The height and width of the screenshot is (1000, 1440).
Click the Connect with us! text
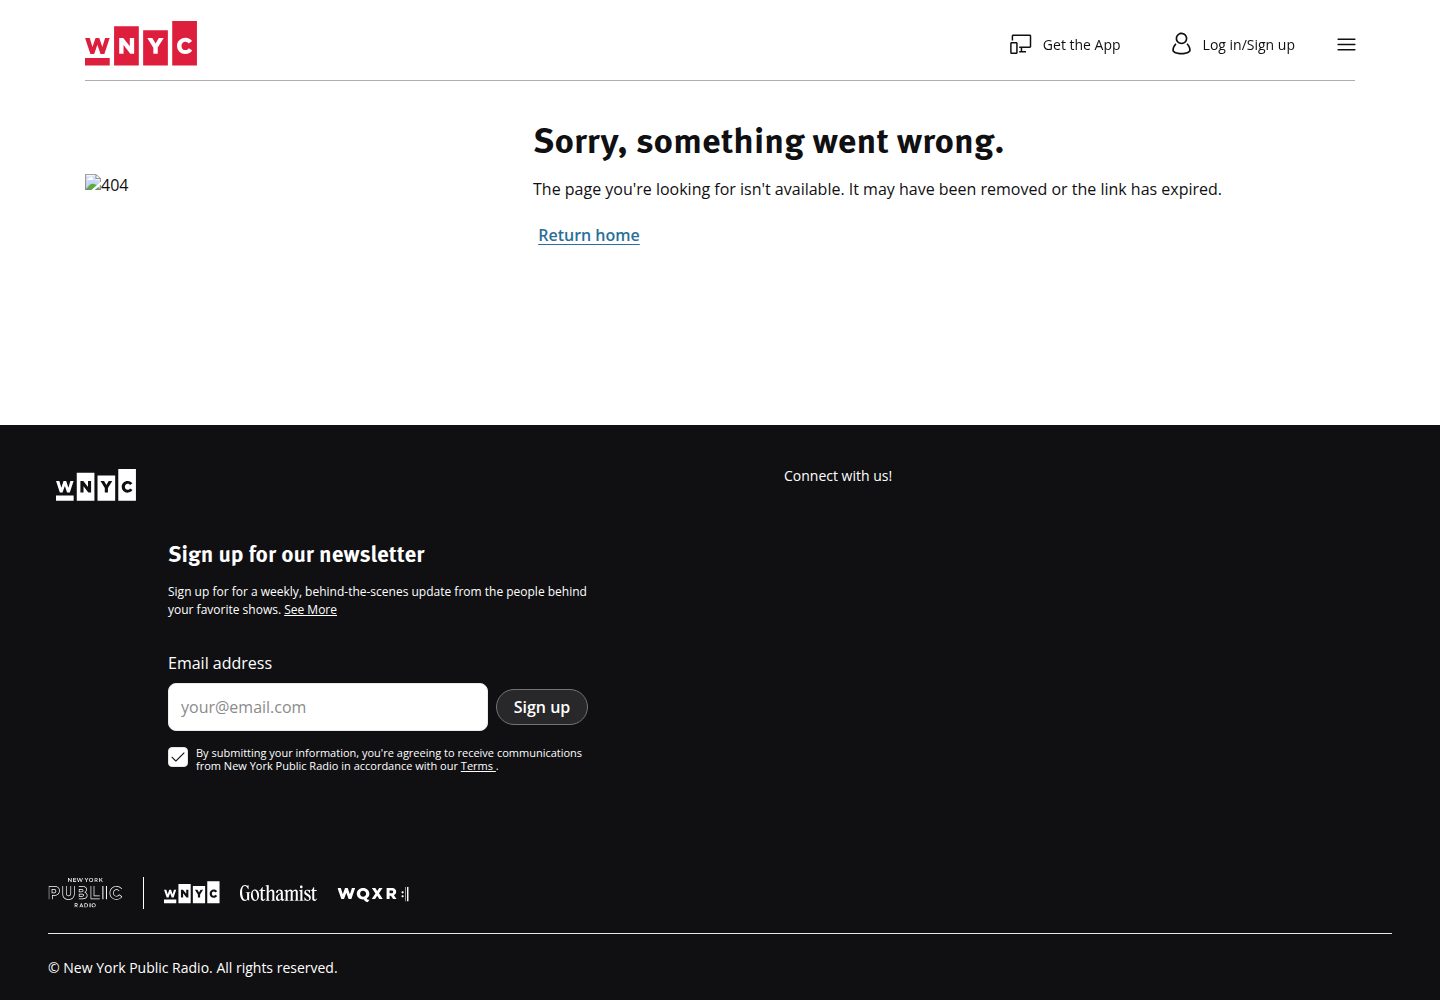coord(838,476)
